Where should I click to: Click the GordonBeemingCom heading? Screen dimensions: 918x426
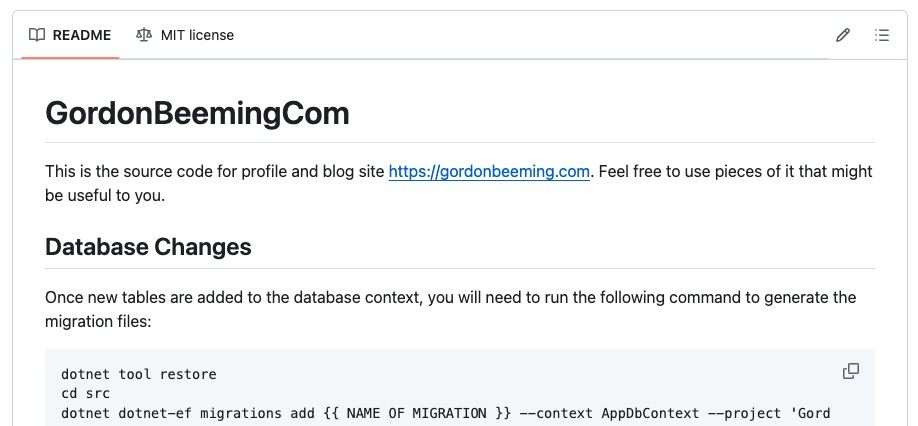tap(198, 114)
